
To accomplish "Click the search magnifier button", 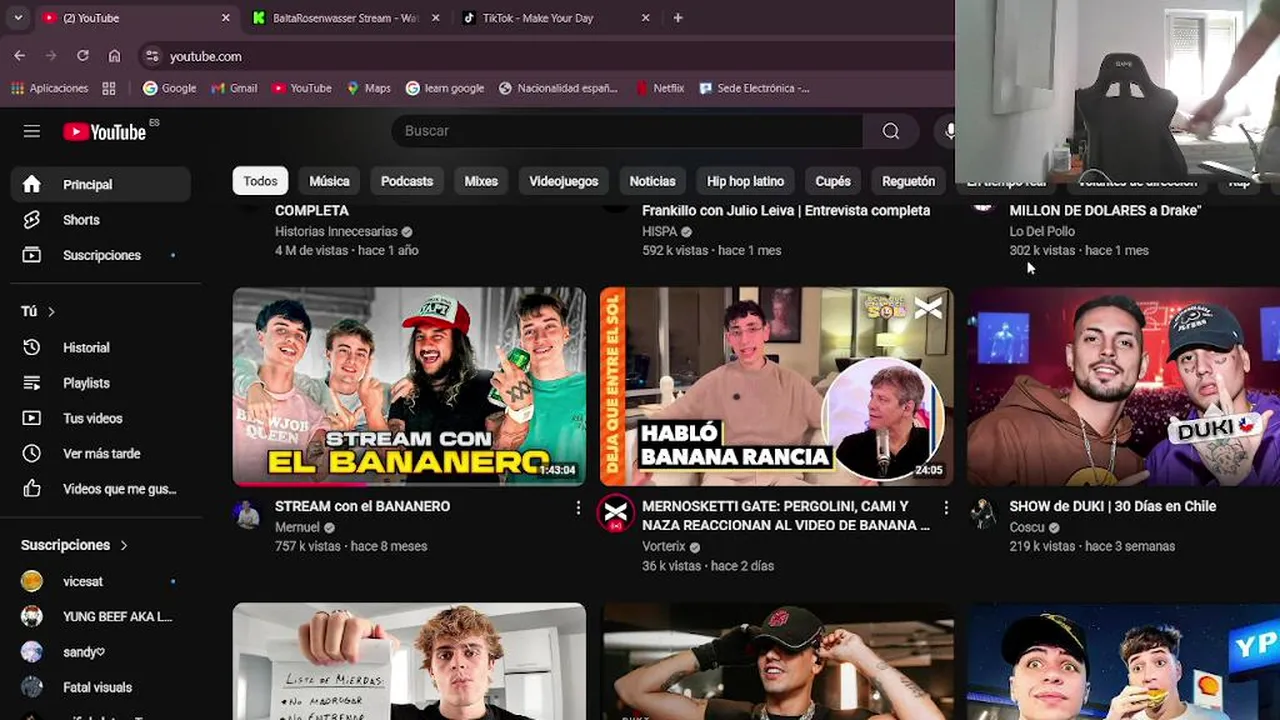I will 891,131.
